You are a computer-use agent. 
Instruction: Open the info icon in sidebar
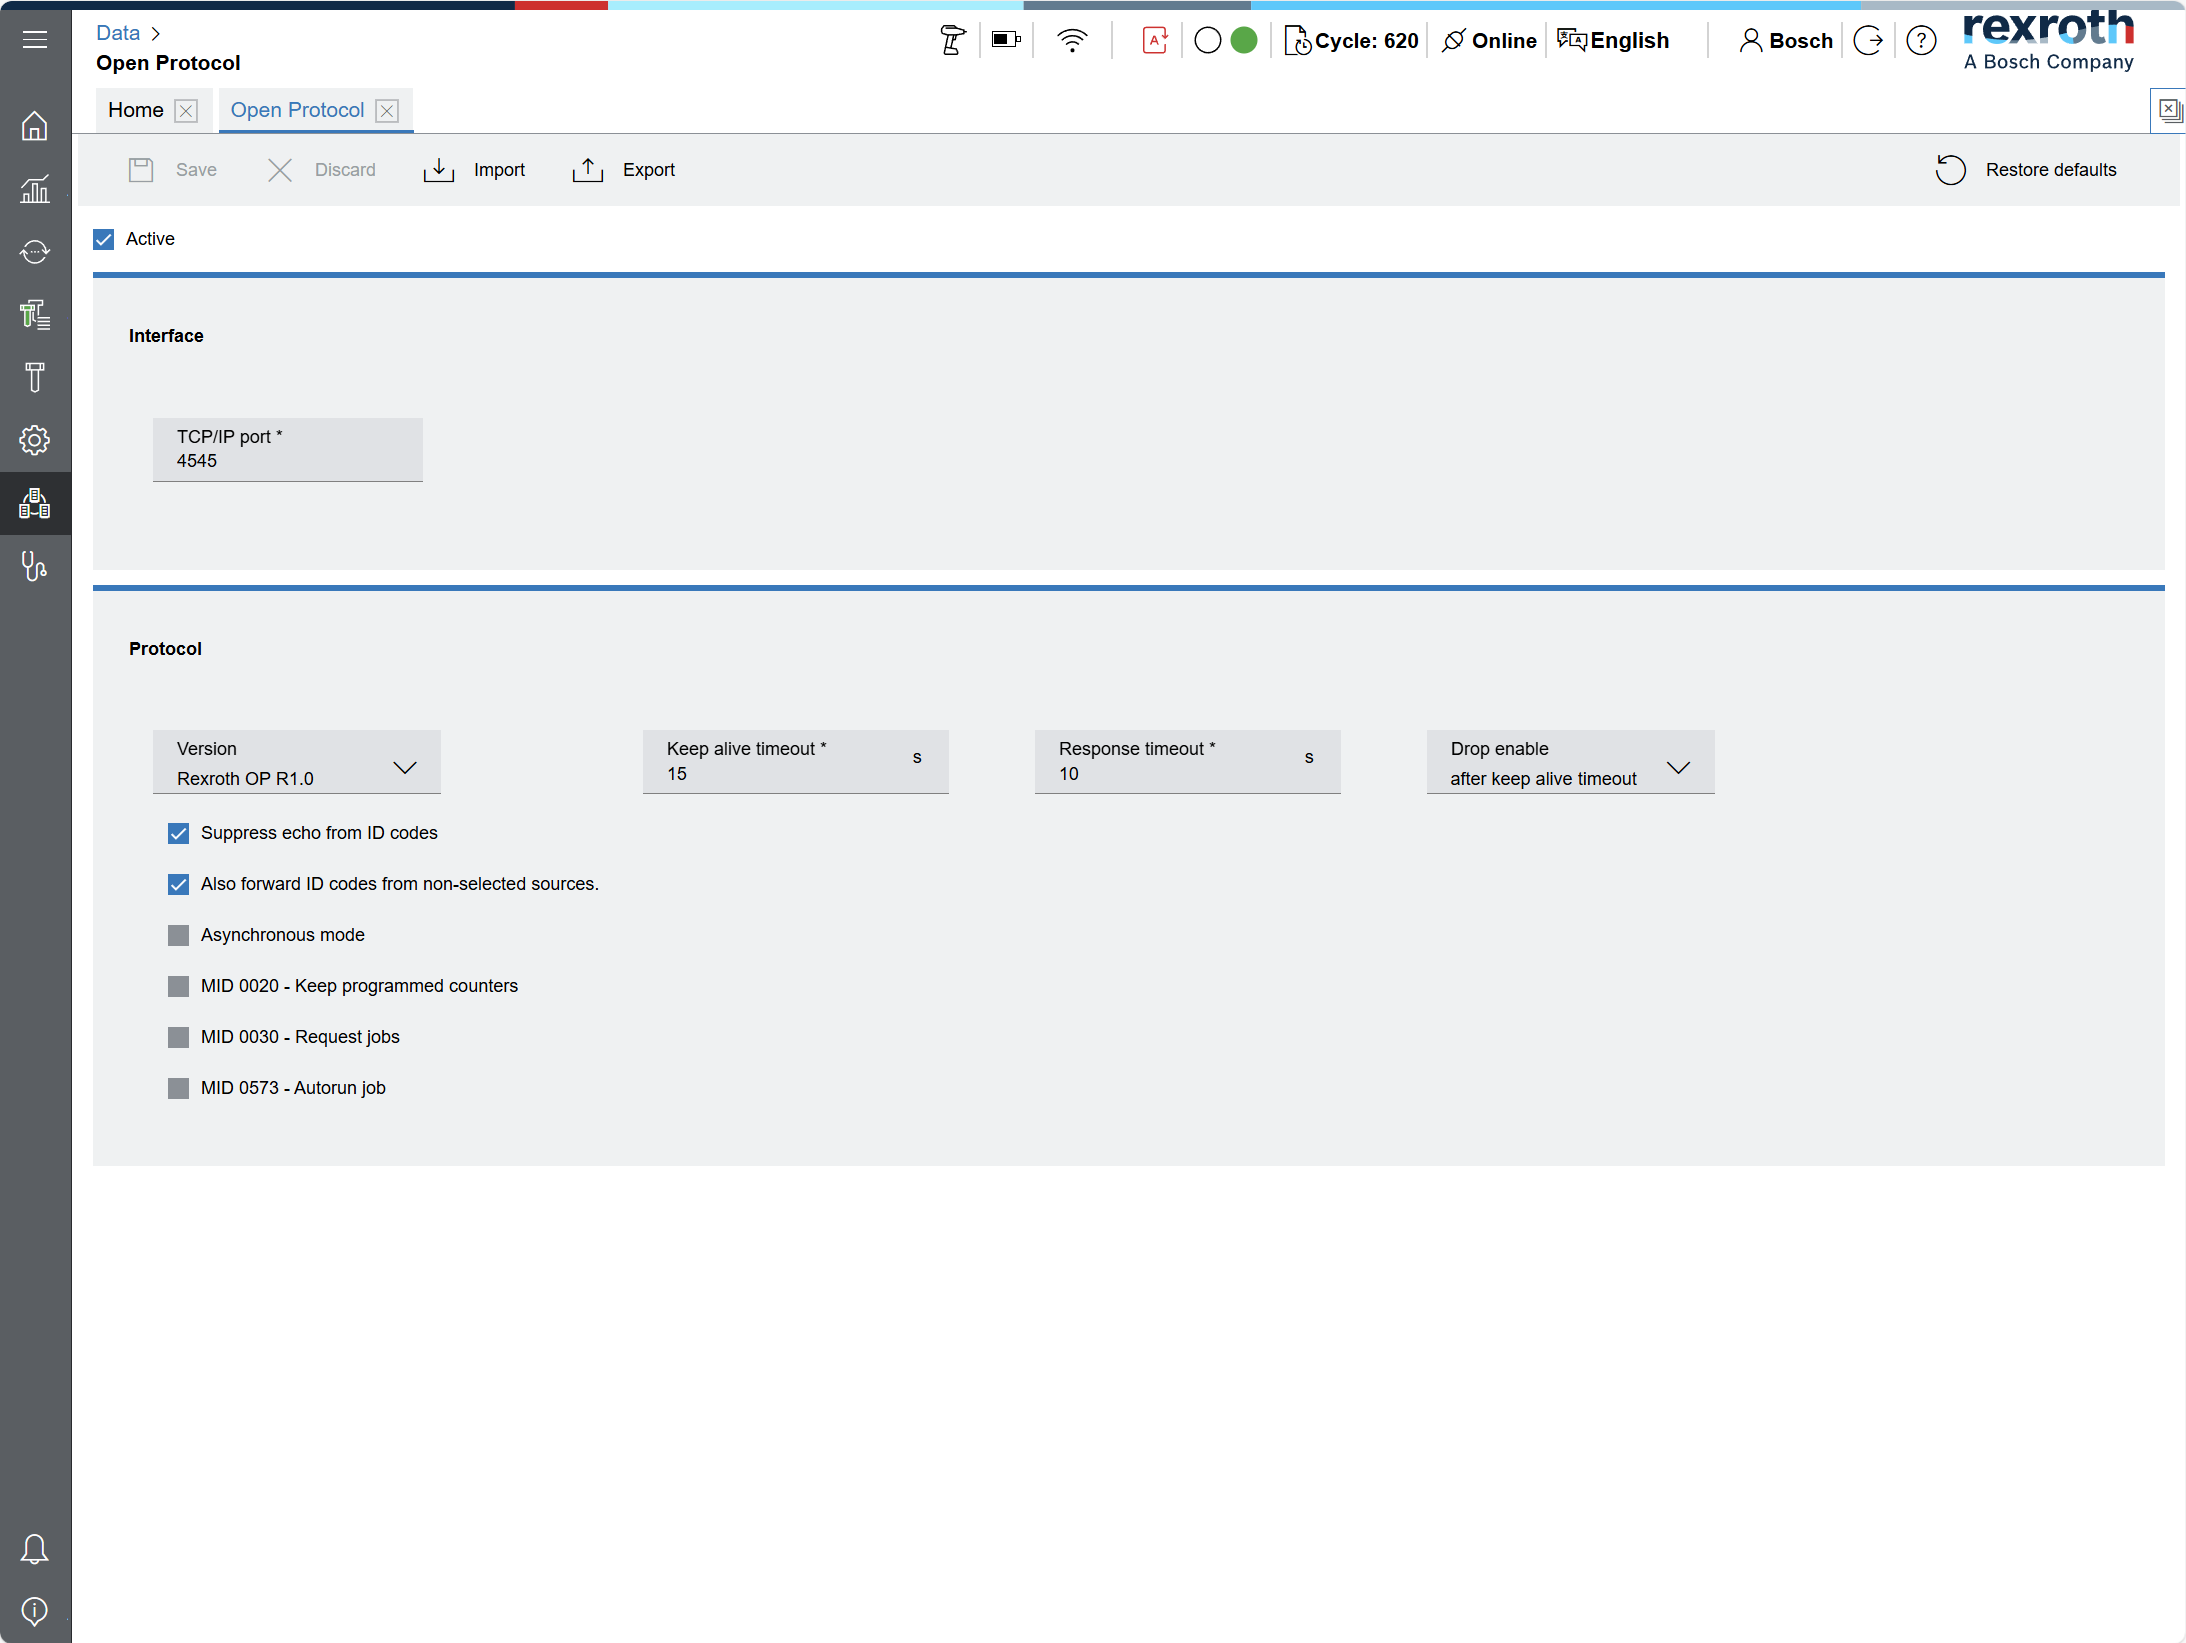coord(35,1611)
